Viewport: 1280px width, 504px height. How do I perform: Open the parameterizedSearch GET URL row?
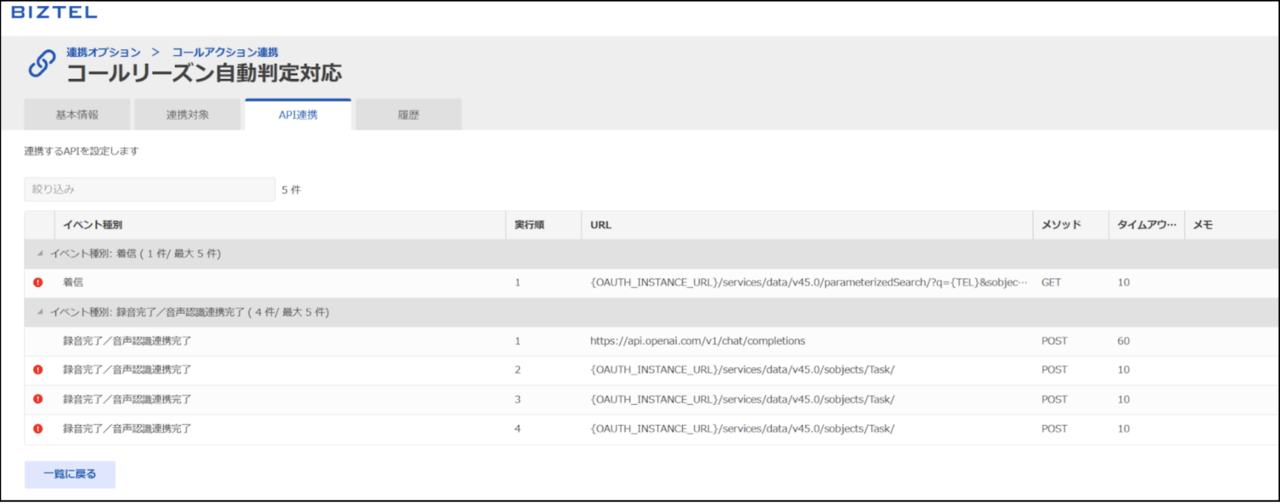pos(808,283)
